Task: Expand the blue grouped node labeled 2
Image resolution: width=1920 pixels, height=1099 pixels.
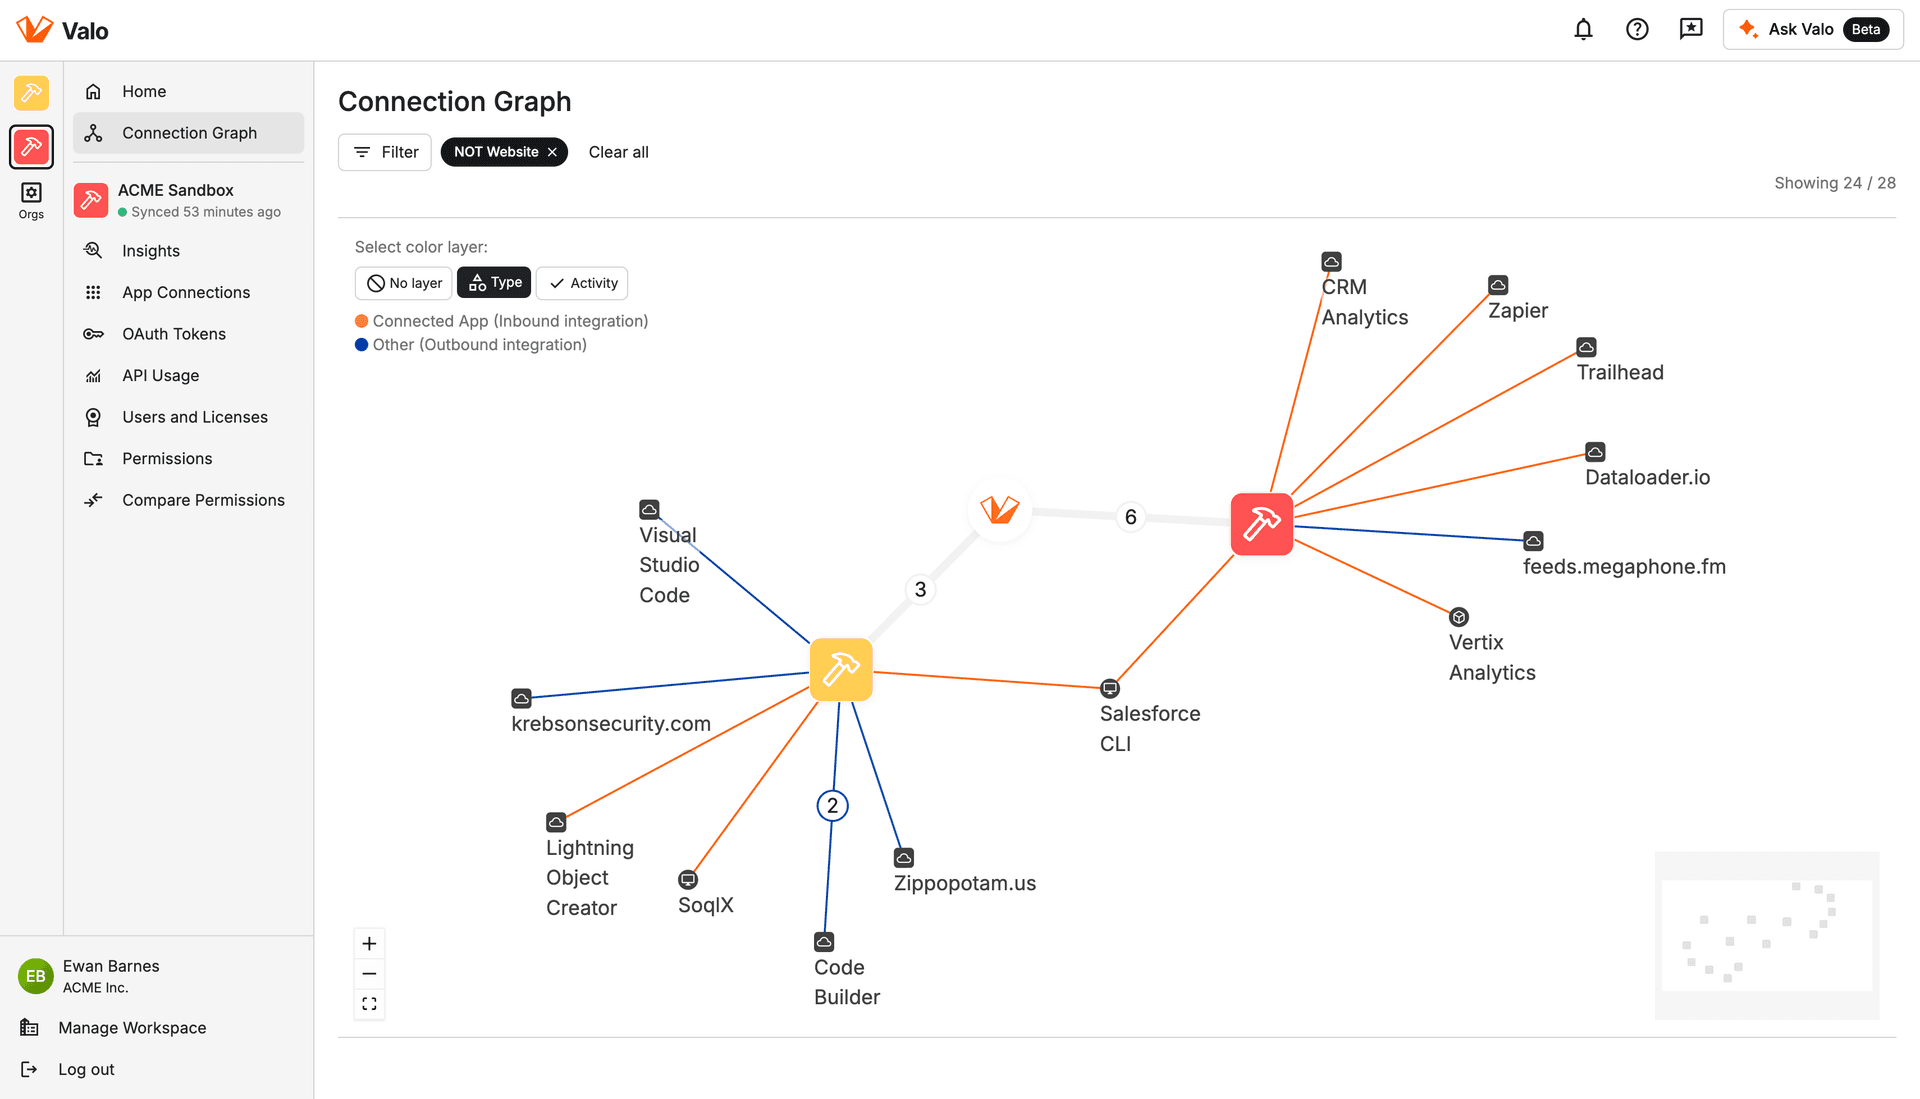Action: (832, 806)
